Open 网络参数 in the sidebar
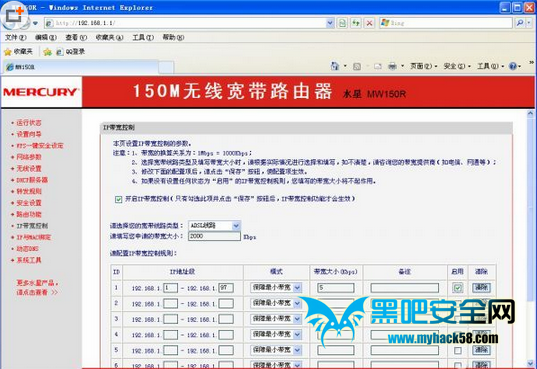The width and height of the screenshot is (537, 369). pyautogui.click(x=29, y=157)
